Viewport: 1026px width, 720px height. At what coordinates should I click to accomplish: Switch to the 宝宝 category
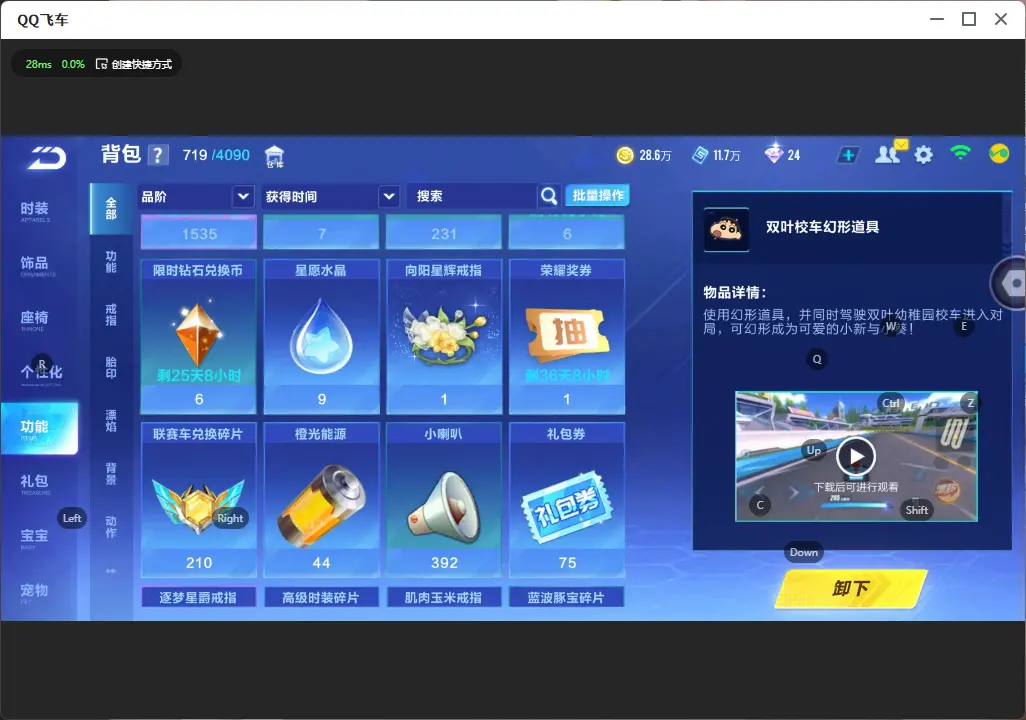click(x=35, y=537)
